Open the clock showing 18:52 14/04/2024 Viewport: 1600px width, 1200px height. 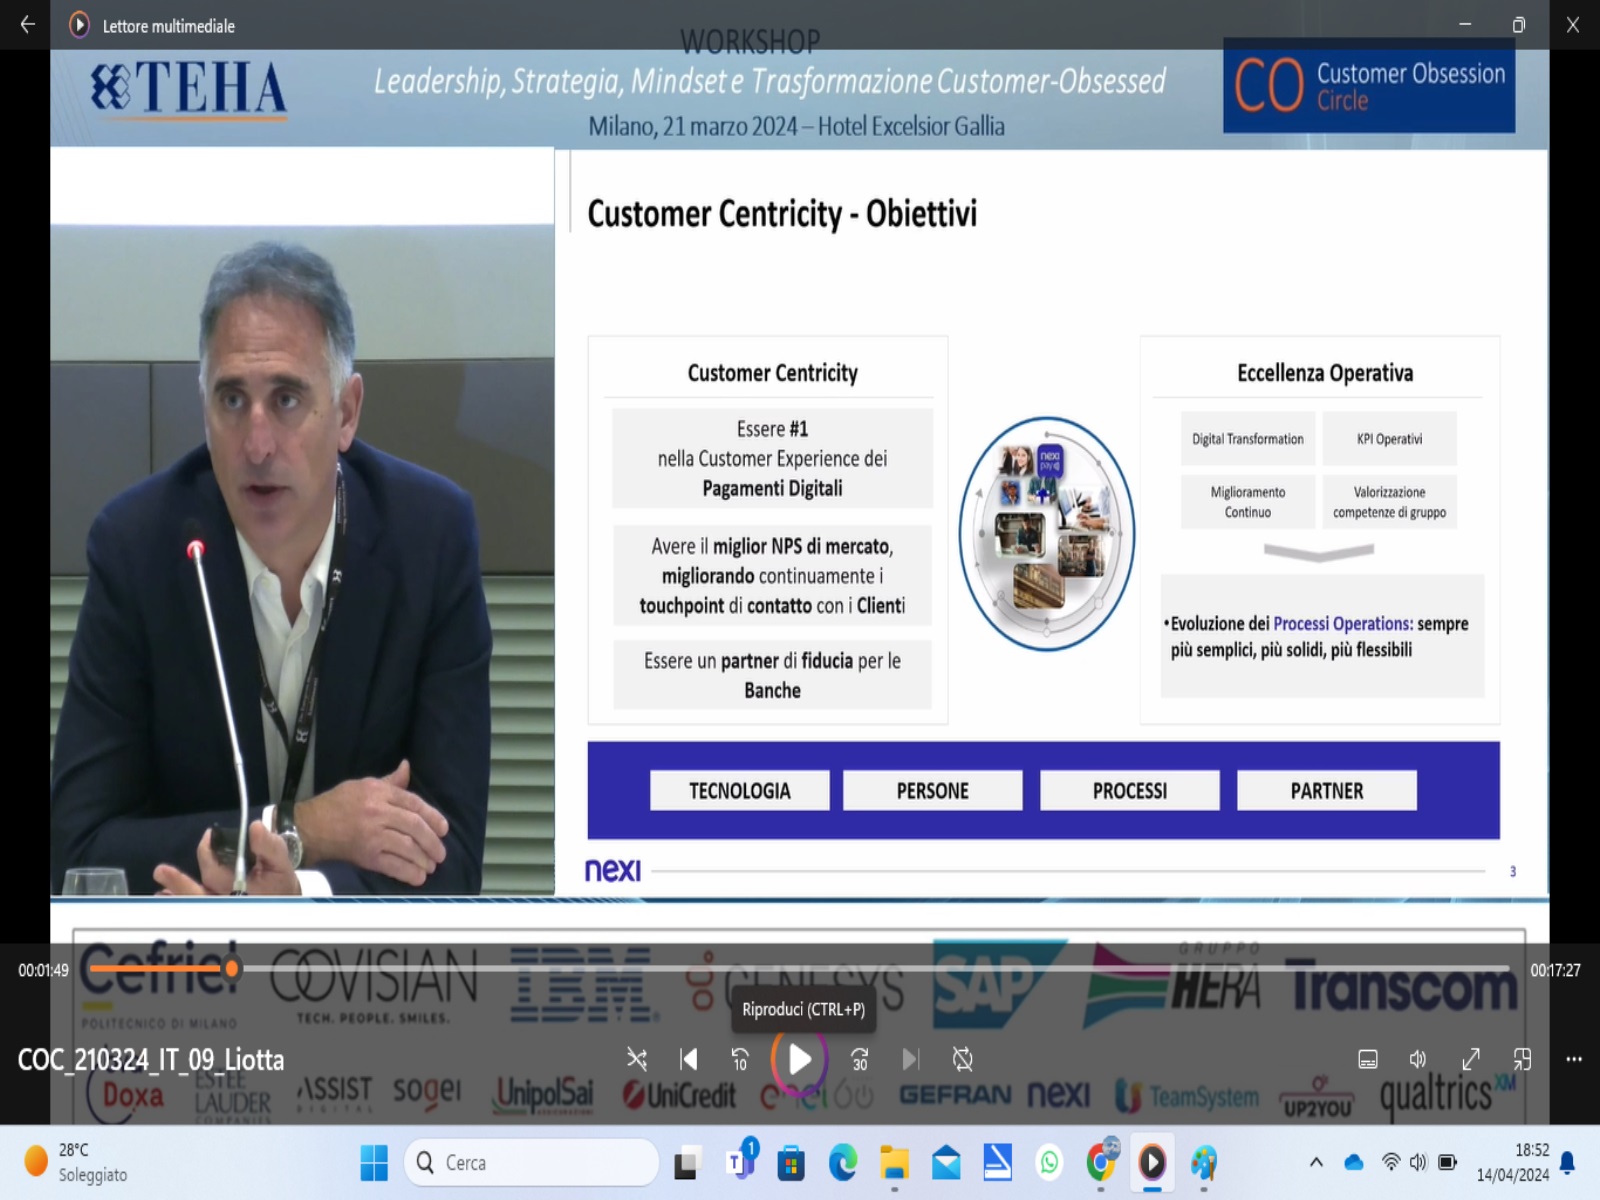(x=1512, y=1162)
